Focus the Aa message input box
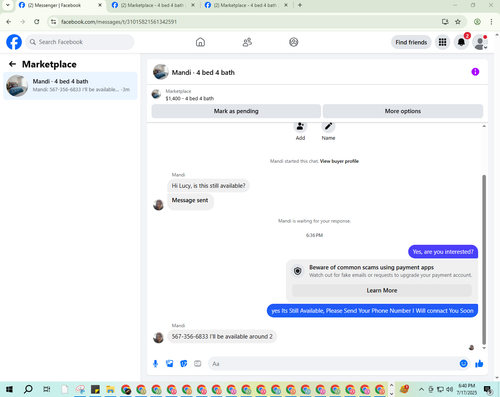 pos(333,364)
